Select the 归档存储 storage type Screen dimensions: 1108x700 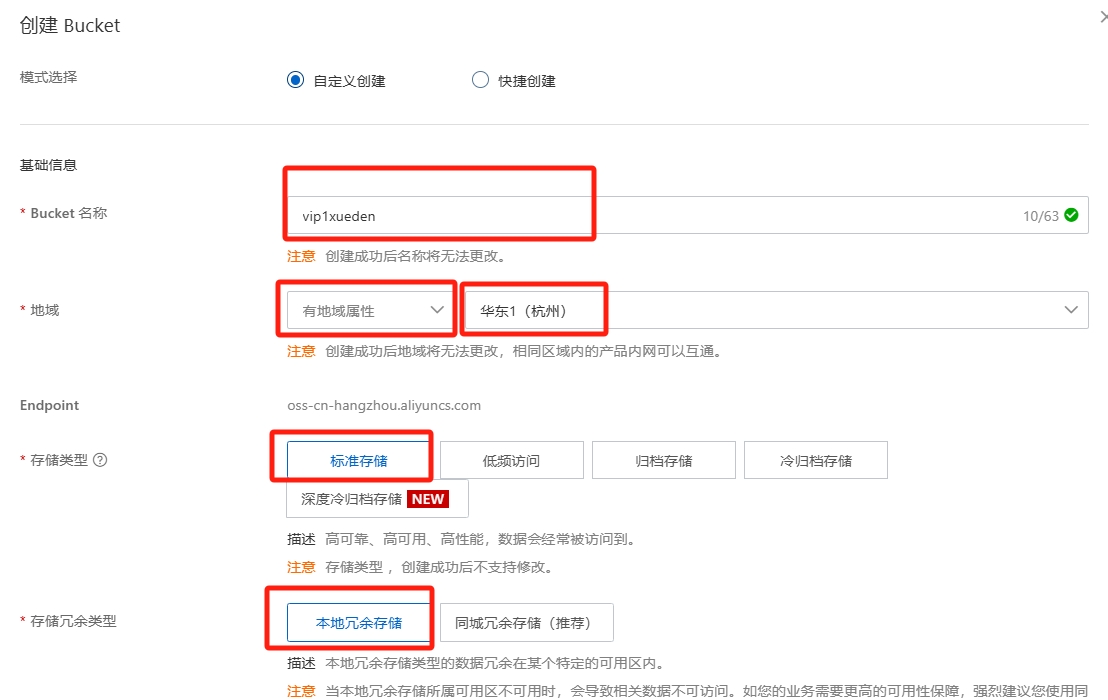(x=663, y=459)
